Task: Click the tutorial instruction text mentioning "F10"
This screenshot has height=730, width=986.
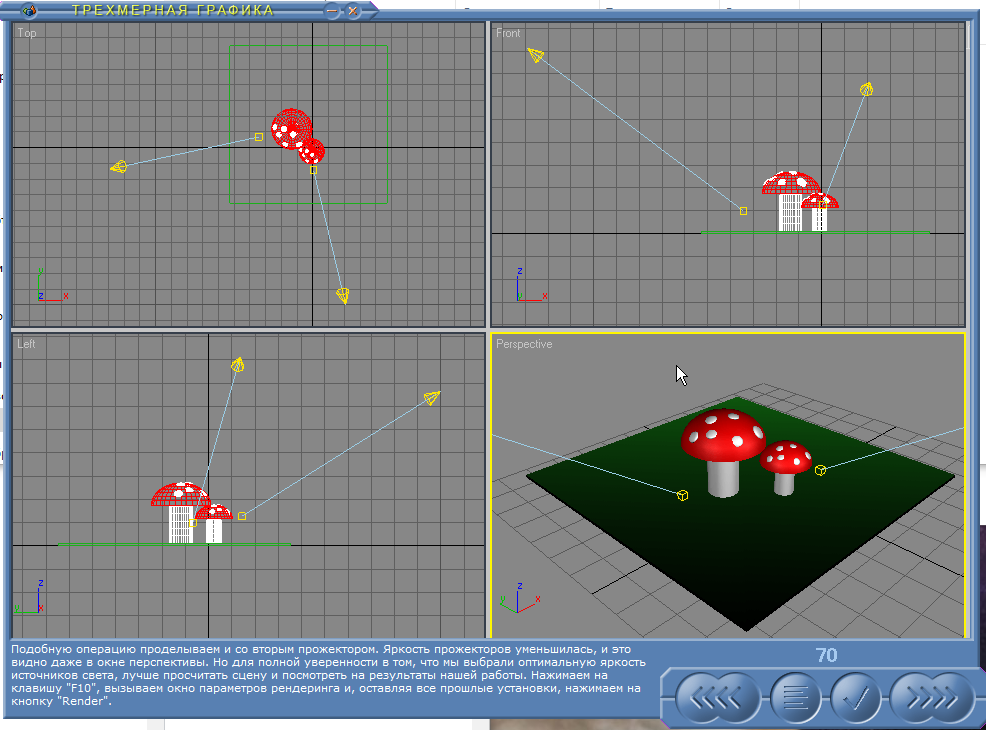Action: point(326,675)
